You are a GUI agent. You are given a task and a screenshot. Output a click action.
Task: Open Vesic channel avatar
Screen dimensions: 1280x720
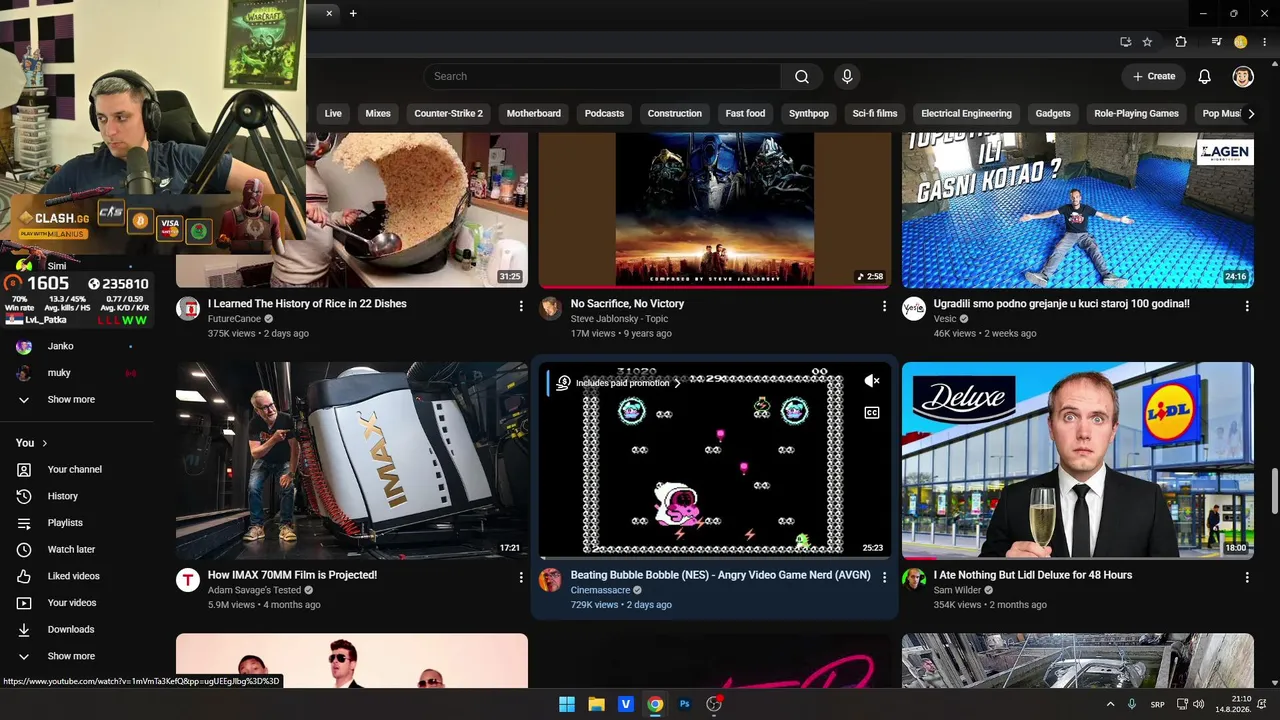914,308
